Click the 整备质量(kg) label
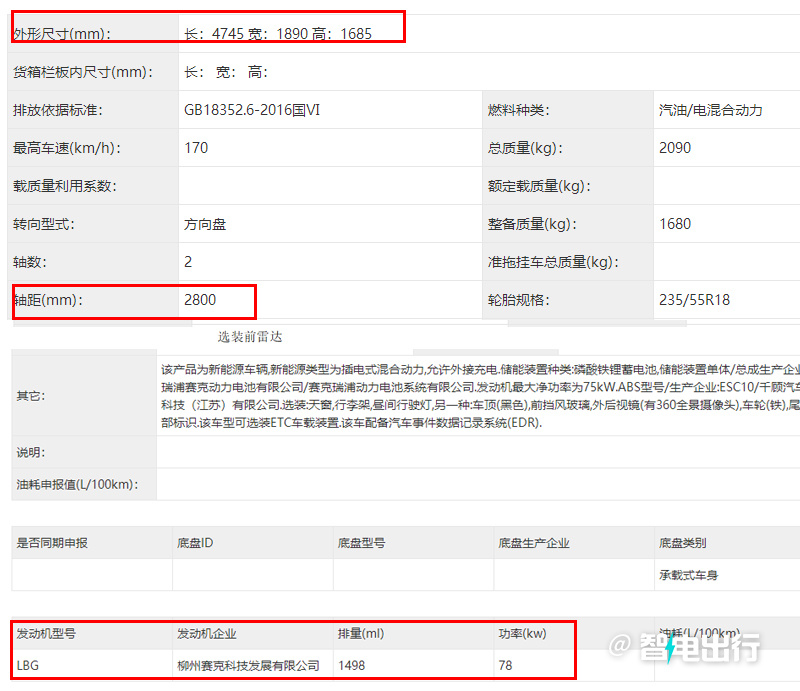This screenshot has height=691, width=800. pyautogui.click(x=532, y=224)
